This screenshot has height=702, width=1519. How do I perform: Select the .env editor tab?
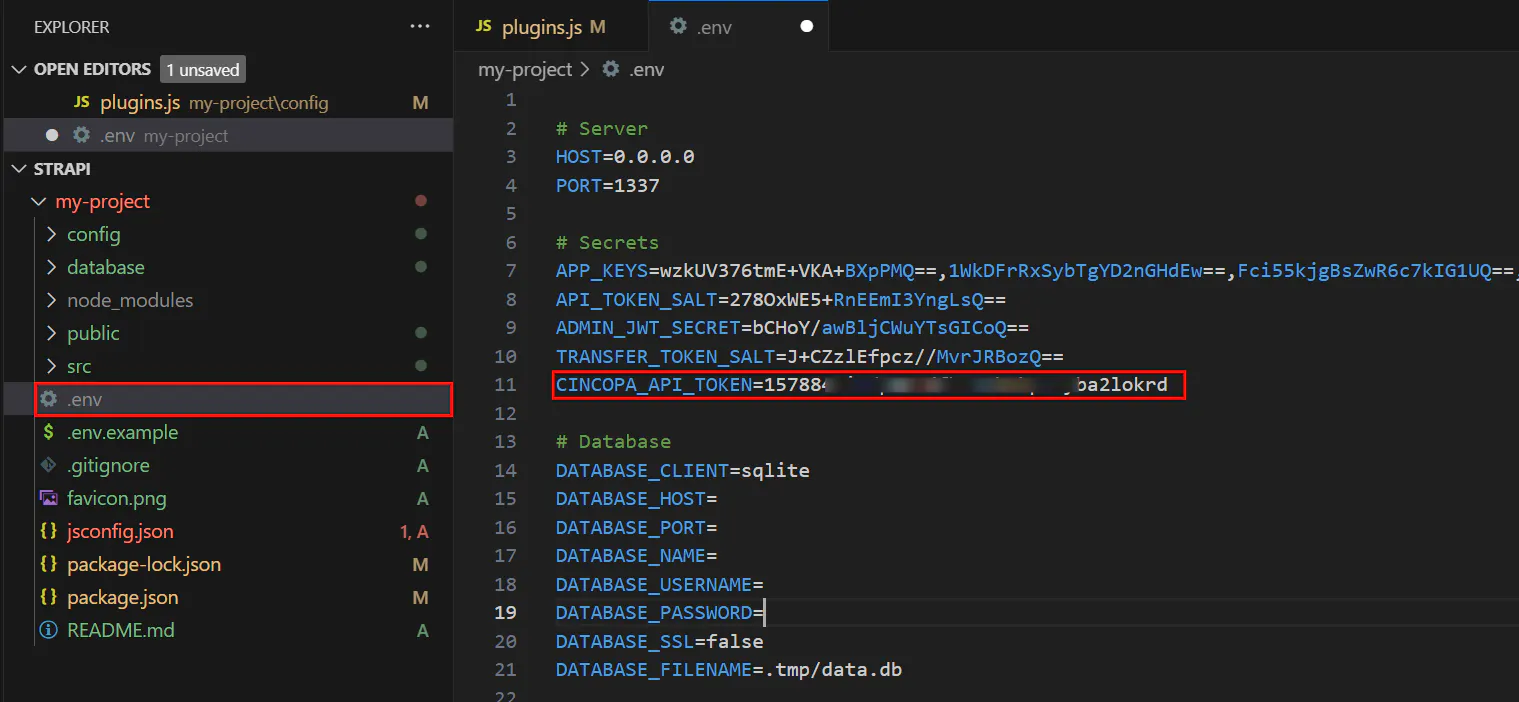[739, 27]
